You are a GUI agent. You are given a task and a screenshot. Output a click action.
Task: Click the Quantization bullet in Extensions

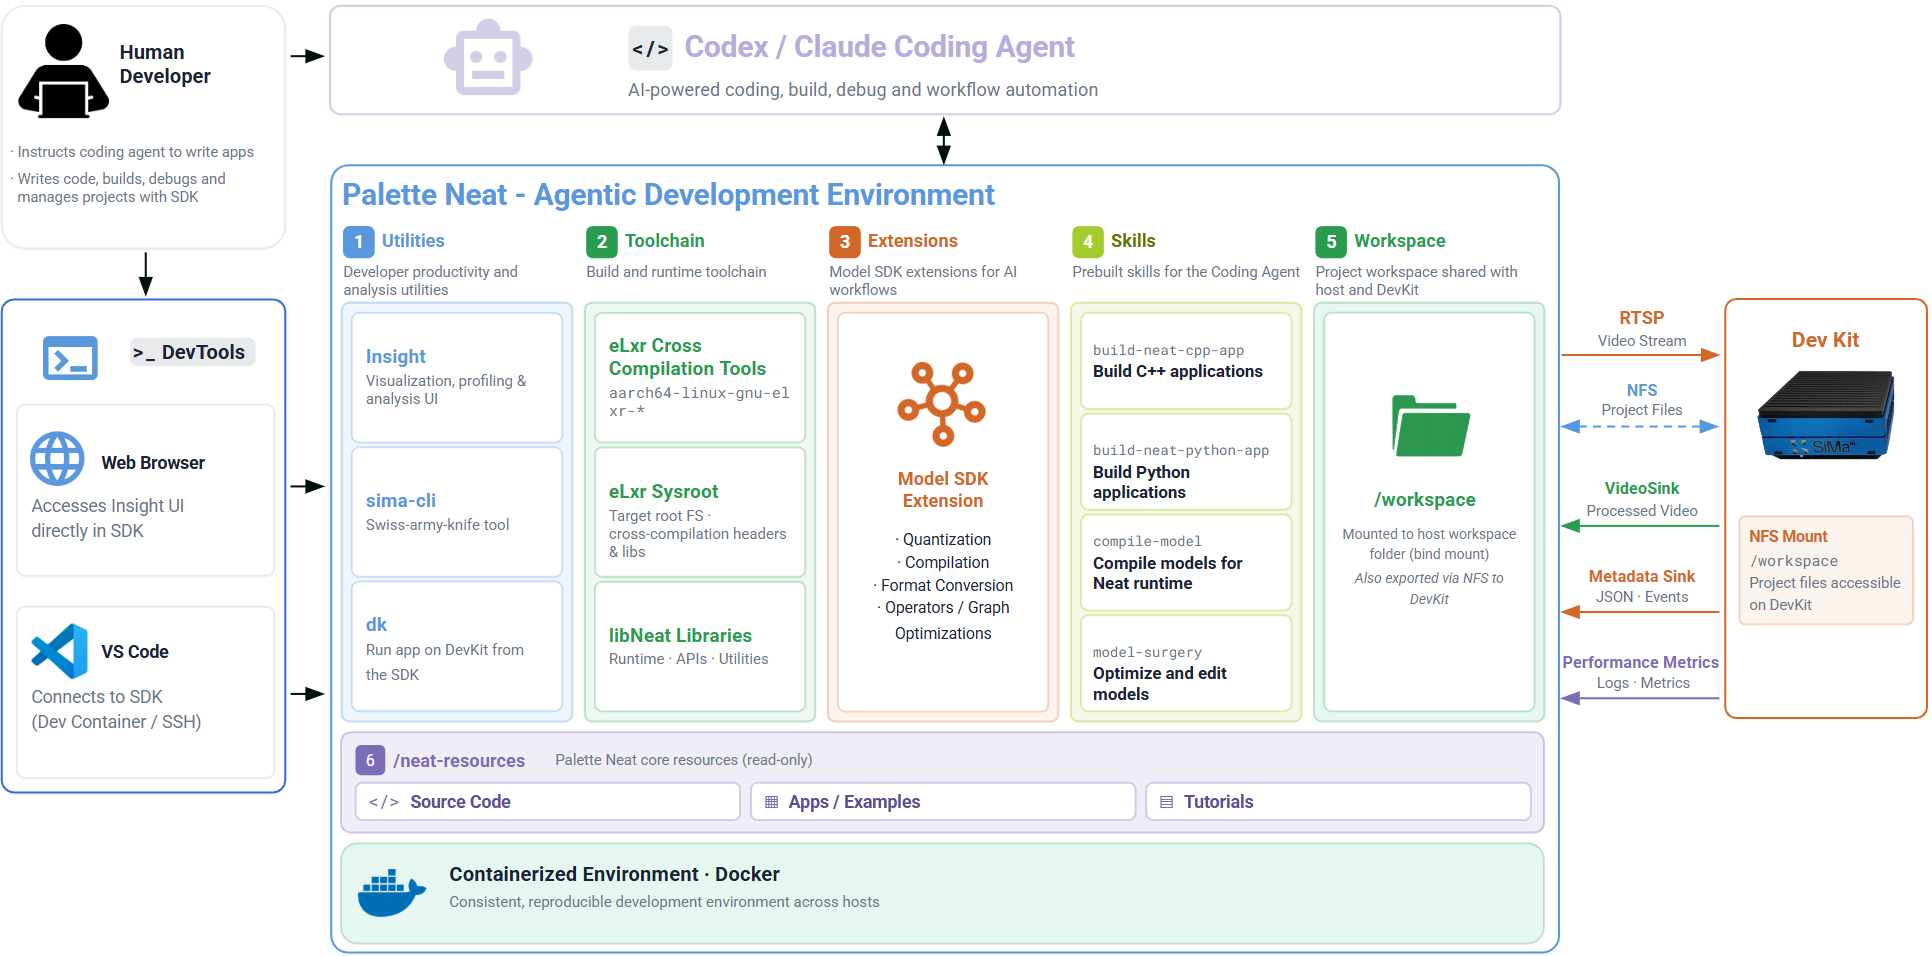(943, 540)
